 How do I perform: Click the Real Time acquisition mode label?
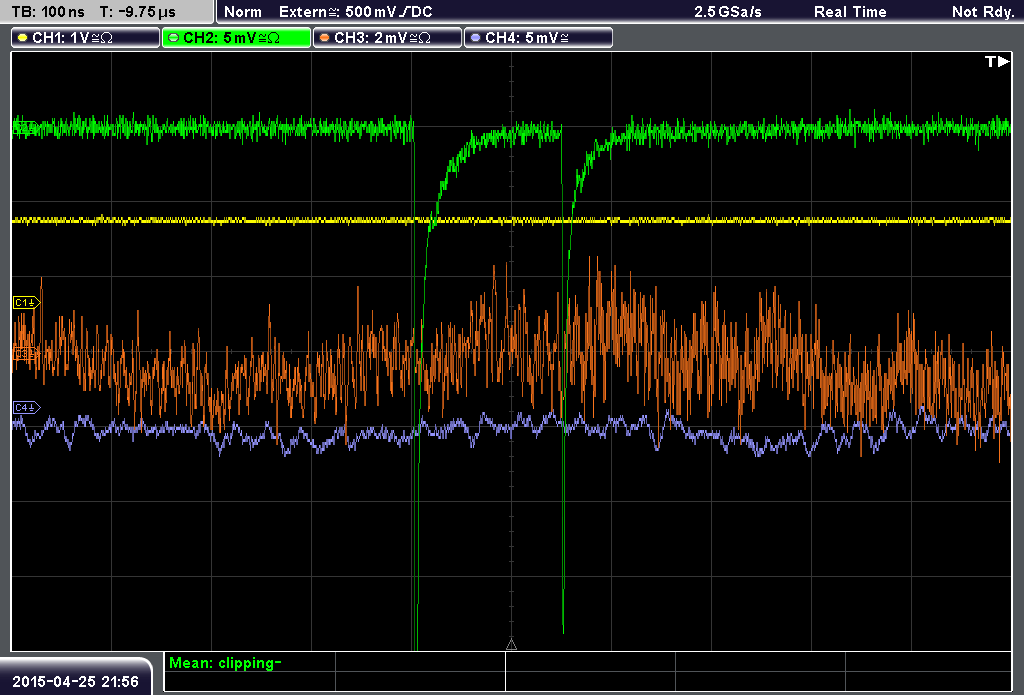click(850, 12)
